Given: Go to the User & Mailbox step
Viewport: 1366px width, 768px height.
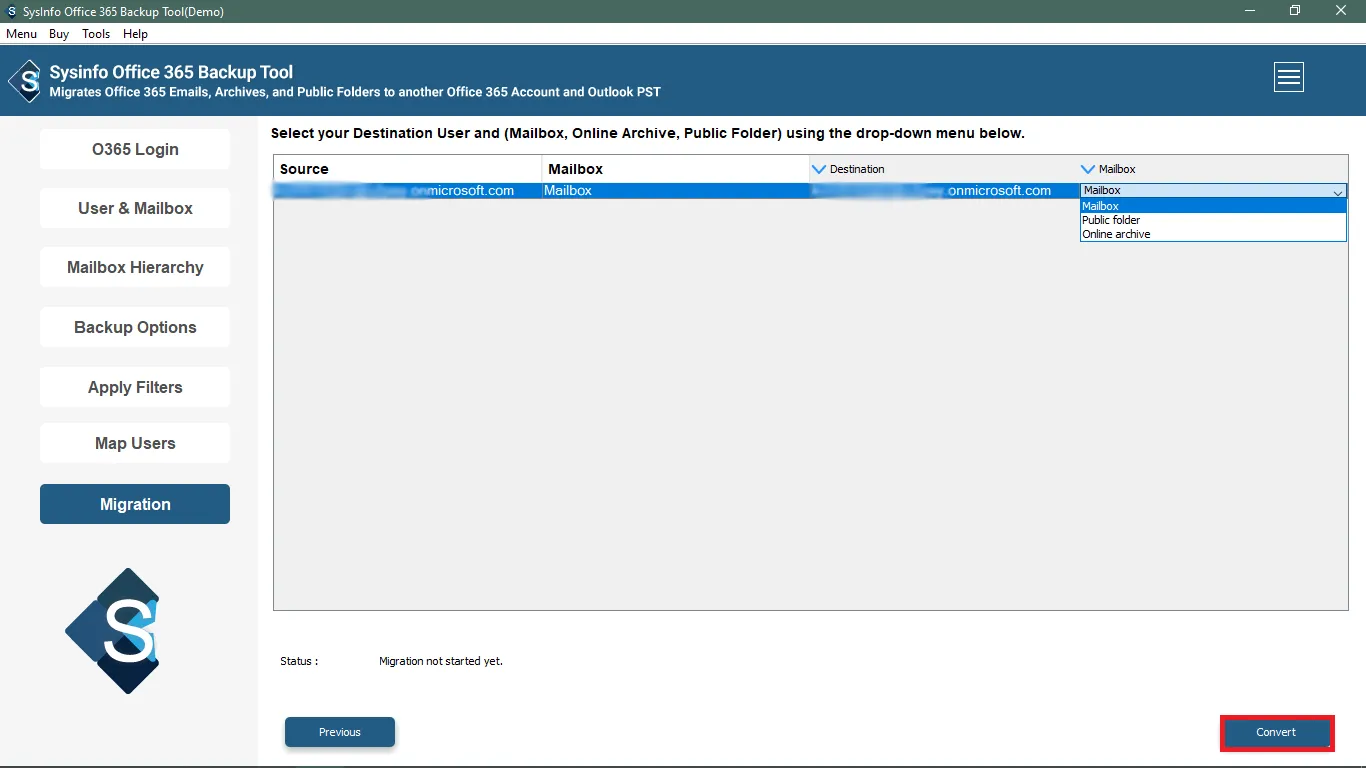Looking at the screenshot, I should point(135,208).
